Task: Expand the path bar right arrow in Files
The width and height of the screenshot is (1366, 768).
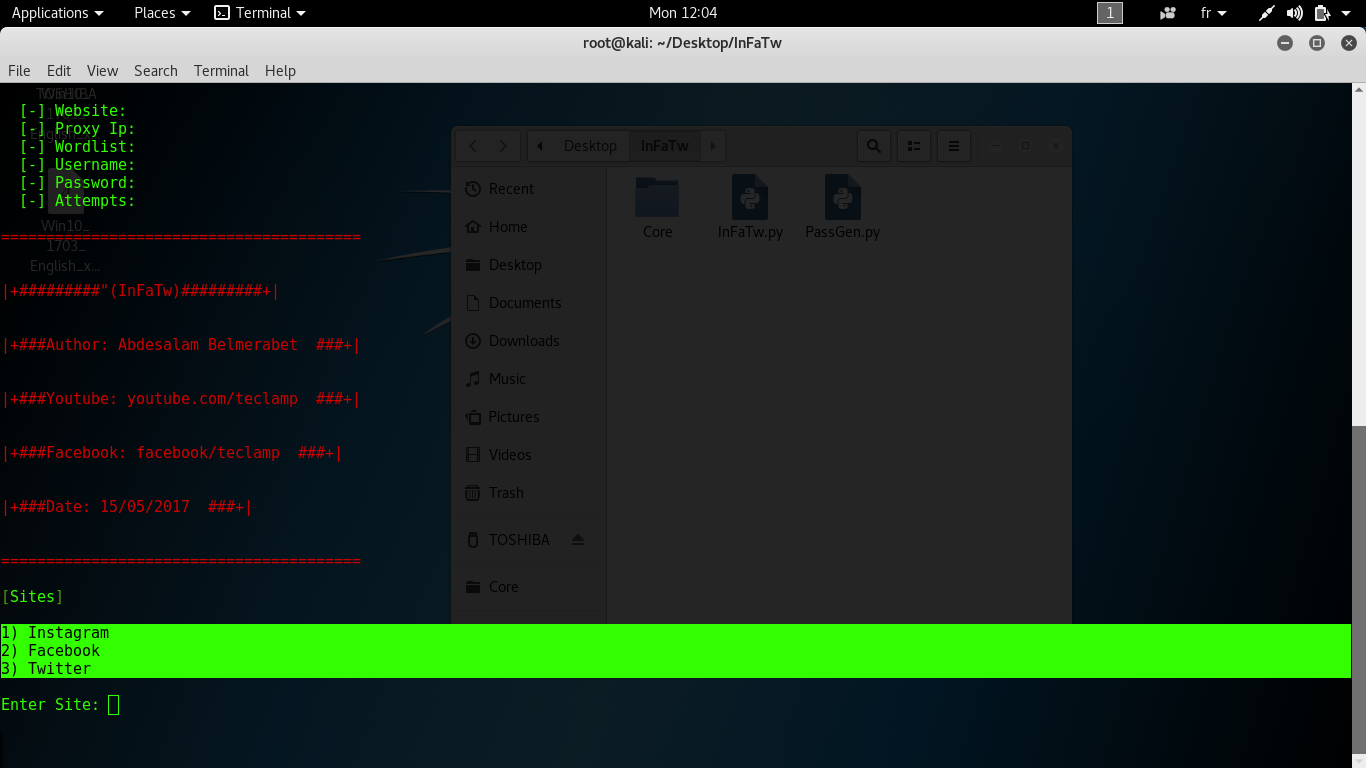Action: coord(713,146)
